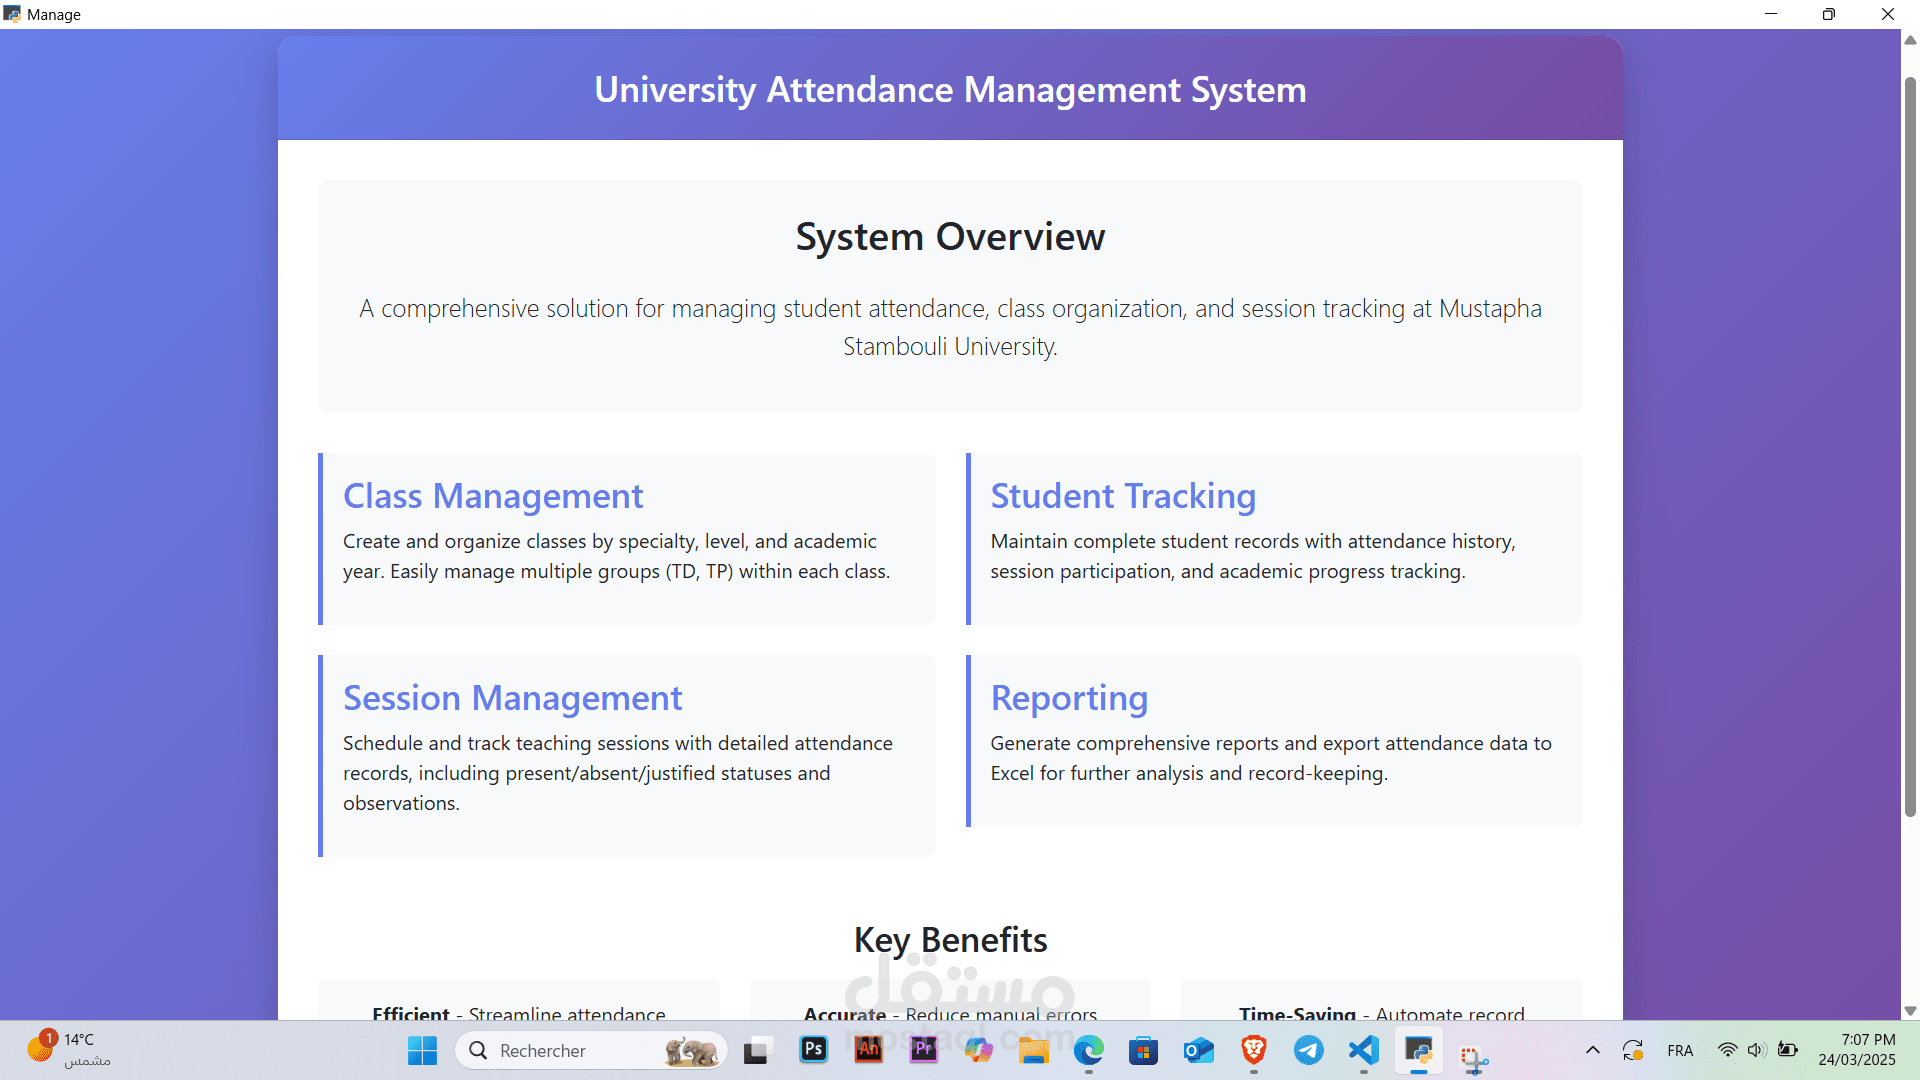
Task: Open Telegram from the taskbar
Action: (x=1309, y=1050)
